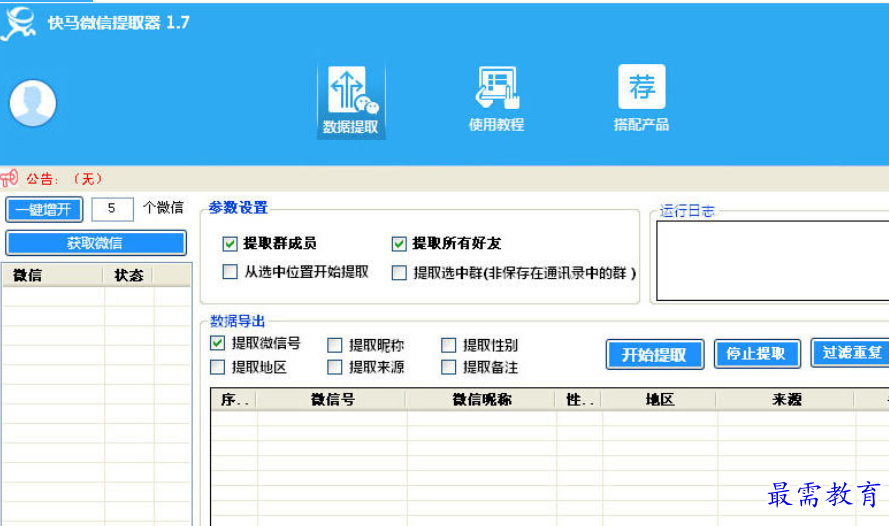Uncheck the 提取微信号 checkbox
This screenshot has height=526, width=889.
(217, 343)
